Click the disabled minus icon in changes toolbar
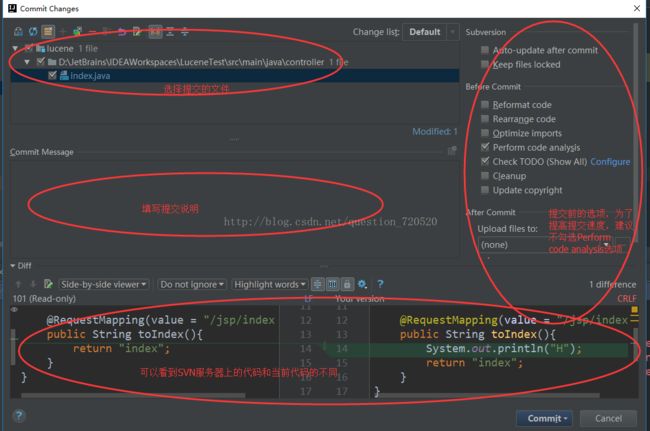650x431 pixels. pyautogui.click(x=92, y=31)
